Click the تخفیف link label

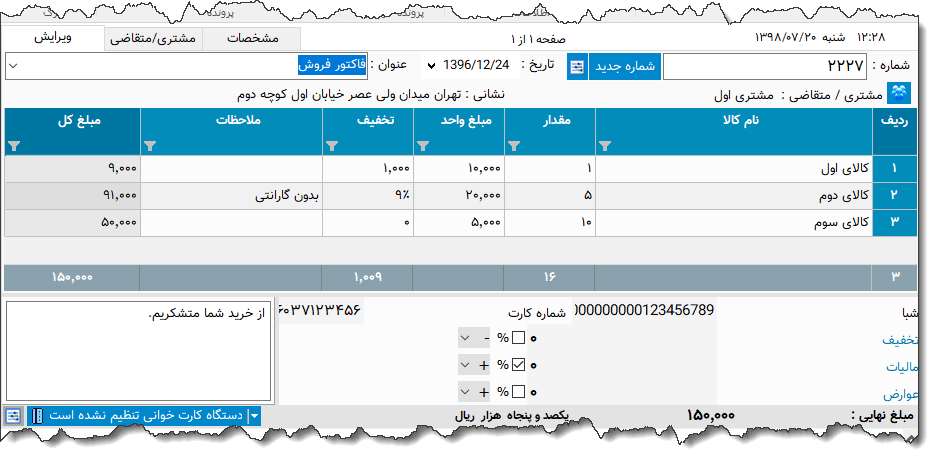902,340
